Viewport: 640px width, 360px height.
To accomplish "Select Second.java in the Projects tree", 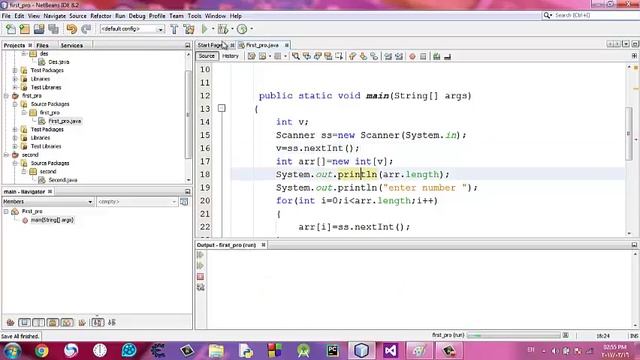I will (62, 180).
